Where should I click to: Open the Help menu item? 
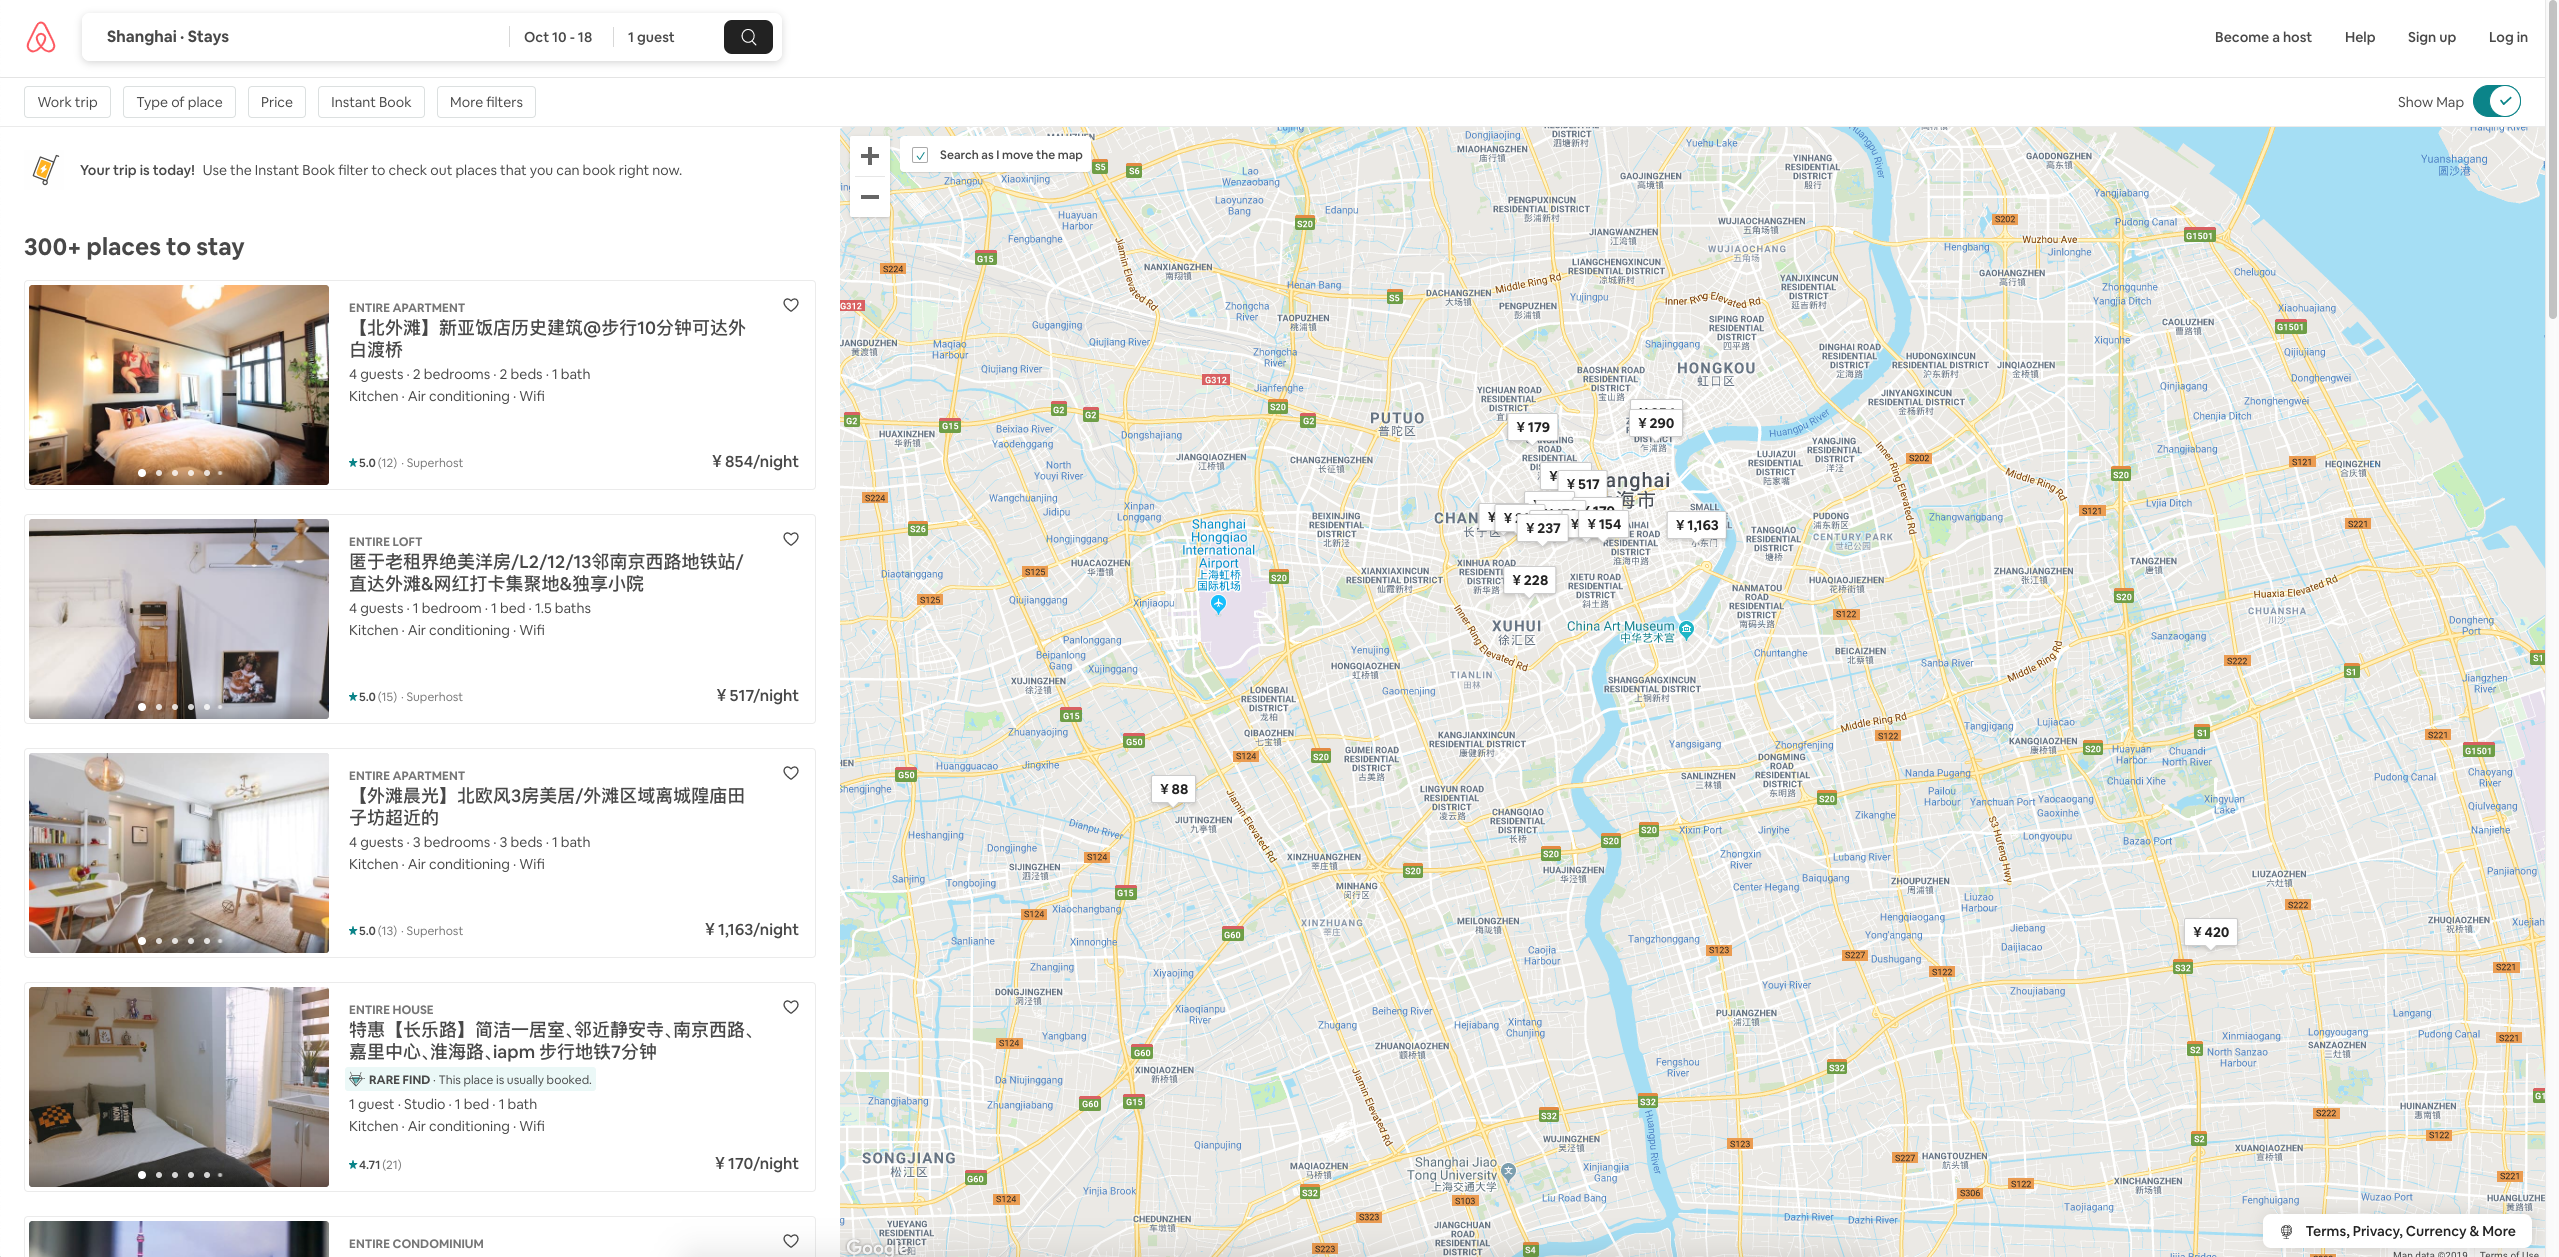click(x=2360, y=37)
